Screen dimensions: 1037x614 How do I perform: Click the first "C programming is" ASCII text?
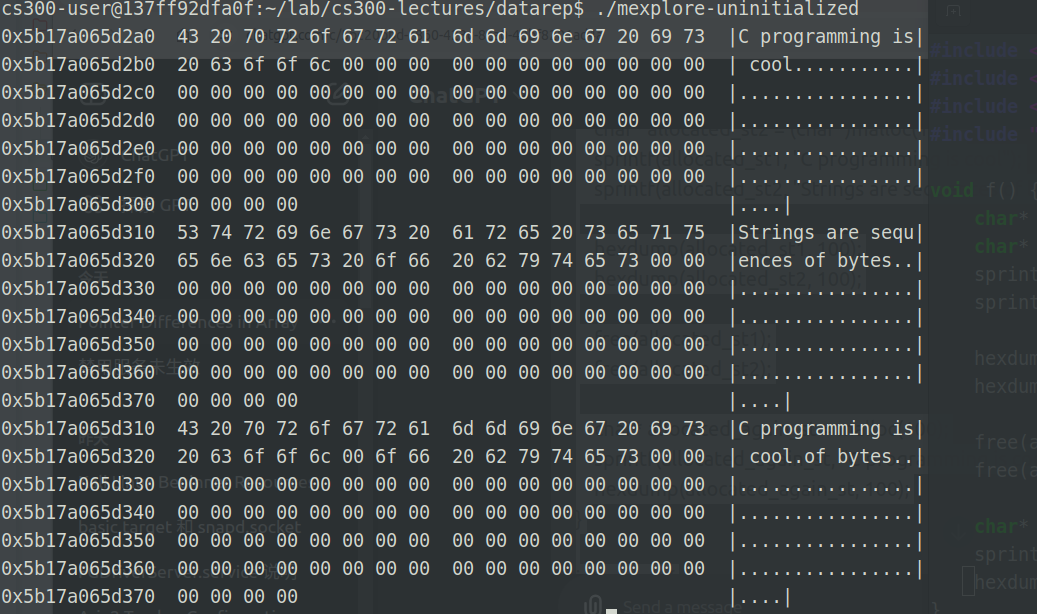(x=825, y=37)
